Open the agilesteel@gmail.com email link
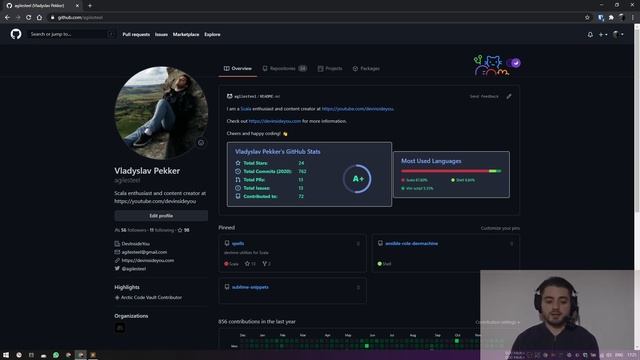The image size is (640, 360). coord(144,252)
